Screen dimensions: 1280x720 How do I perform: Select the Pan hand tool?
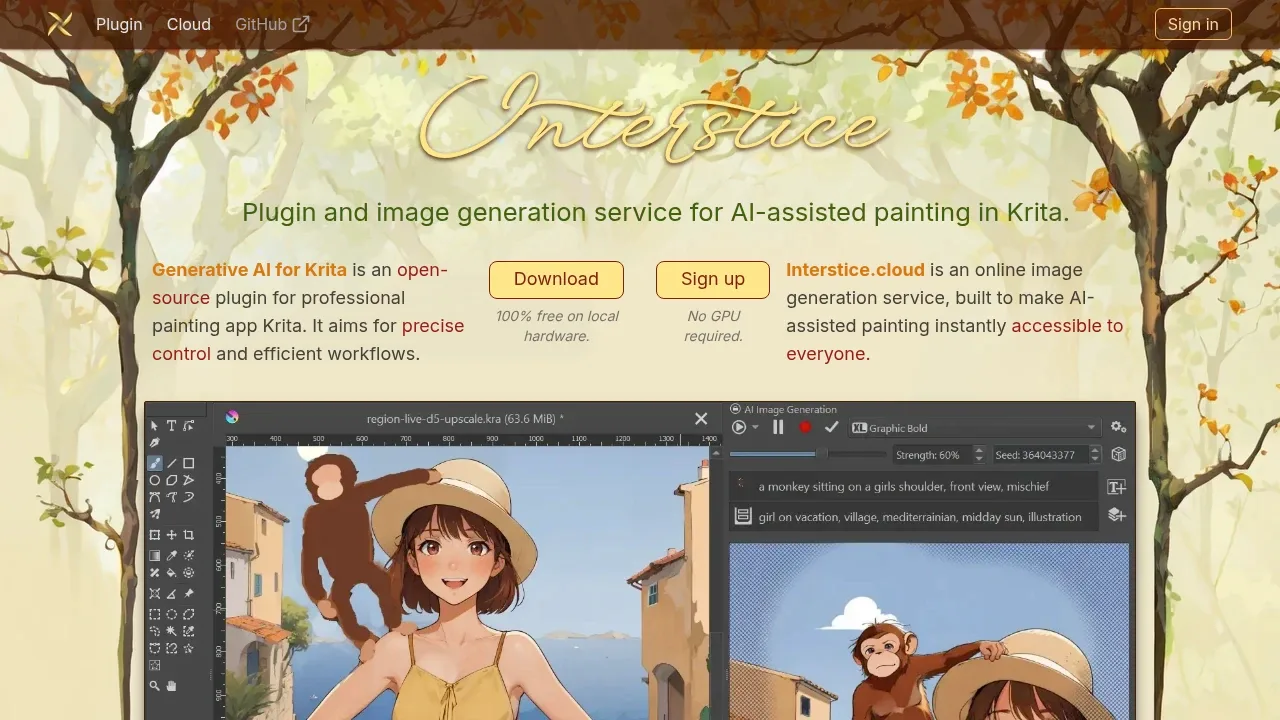tap(171, 686)
